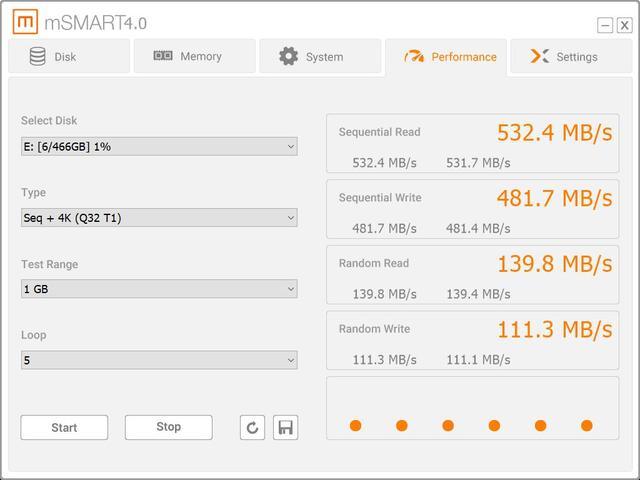Click the Random Write label
This screenshot has height=480, width=640.
374,329
